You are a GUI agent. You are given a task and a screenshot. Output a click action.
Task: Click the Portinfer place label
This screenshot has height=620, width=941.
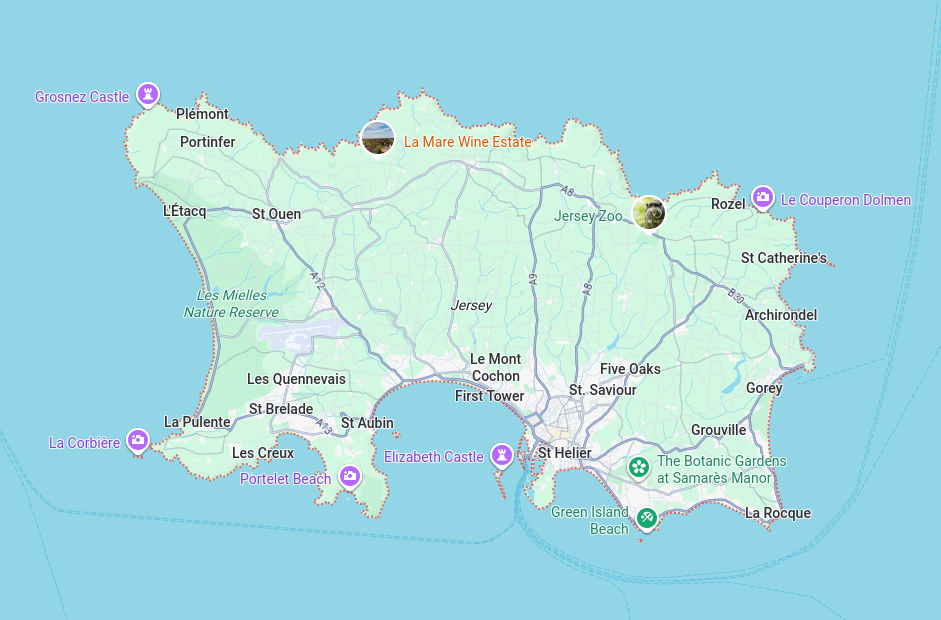point(208,142)
